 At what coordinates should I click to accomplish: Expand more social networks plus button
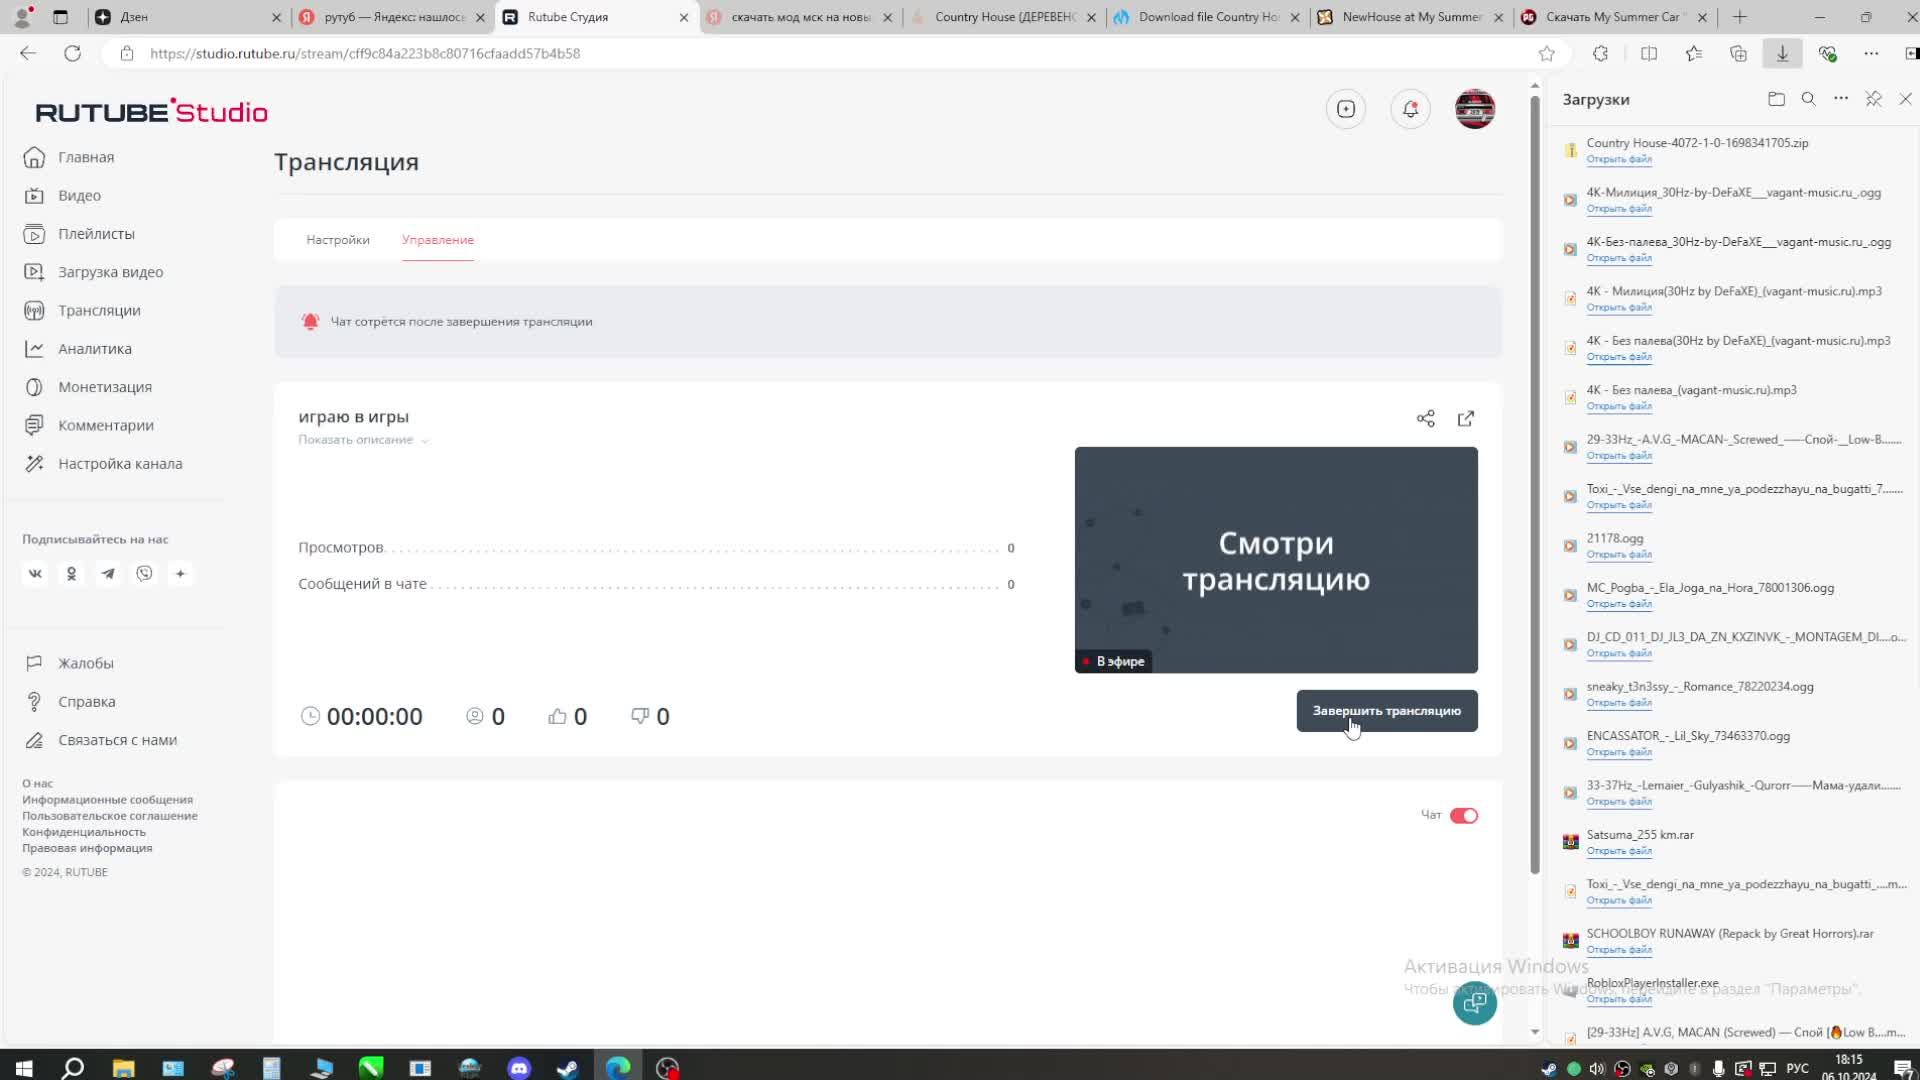pyautogui.click(x=181, y=574)
